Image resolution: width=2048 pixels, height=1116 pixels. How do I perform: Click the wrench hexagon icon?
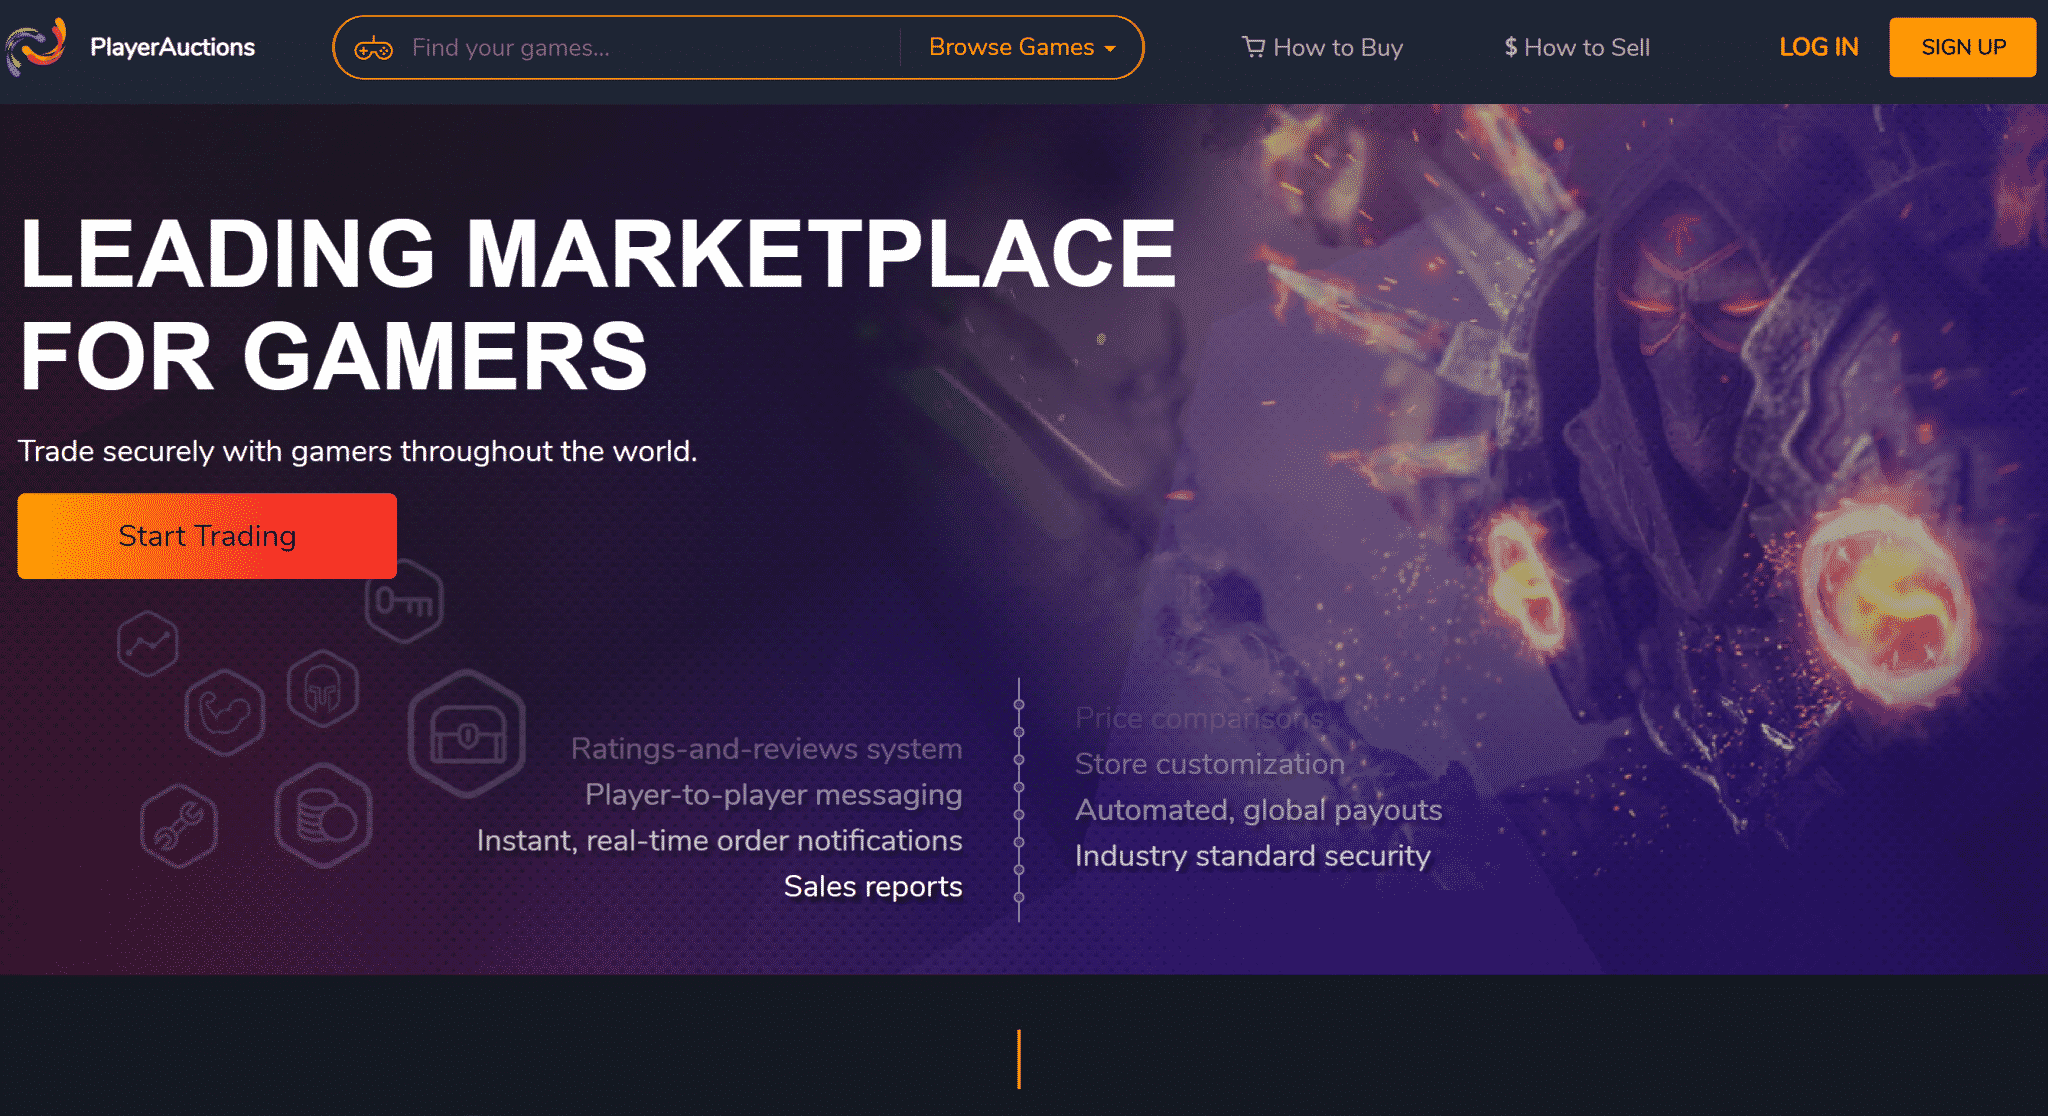point(179,826)
